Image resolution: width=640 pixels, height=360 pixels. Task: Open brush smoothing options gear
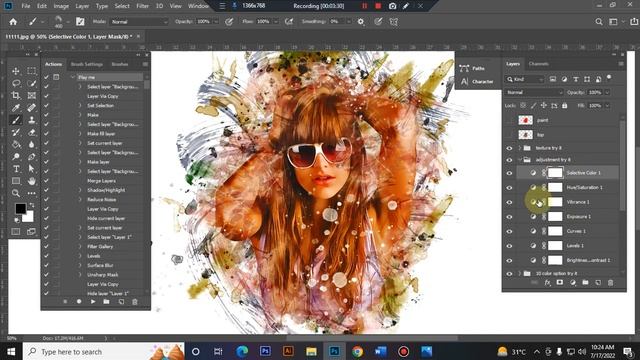(x=361, y=22)
